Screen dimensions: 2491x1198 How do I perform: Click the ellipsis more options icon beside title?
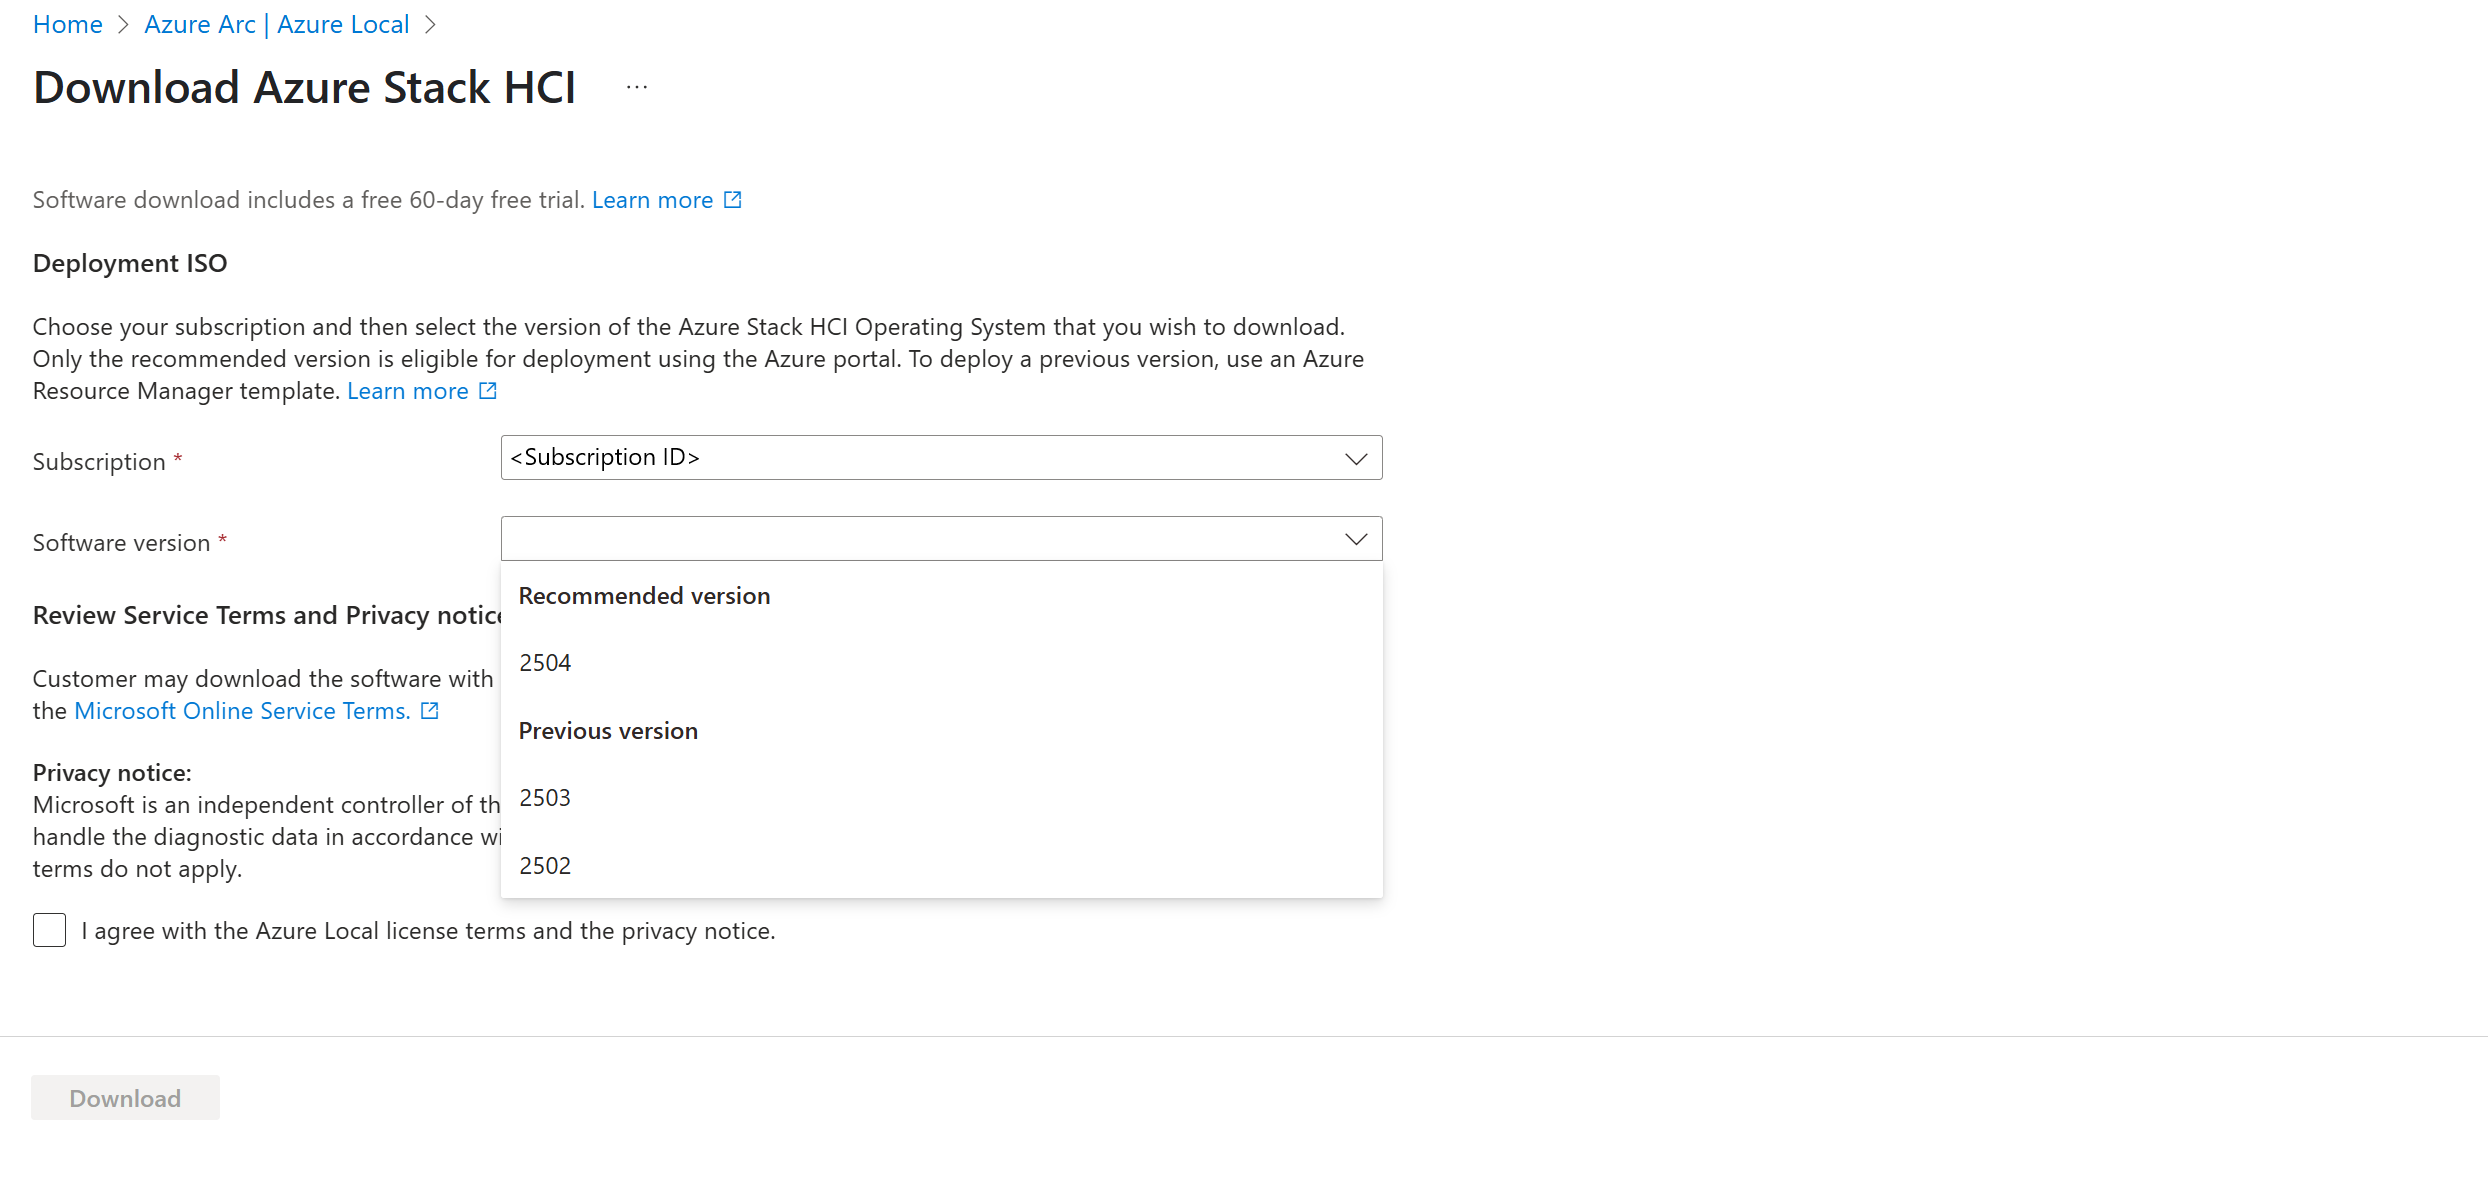click(637, 87)
